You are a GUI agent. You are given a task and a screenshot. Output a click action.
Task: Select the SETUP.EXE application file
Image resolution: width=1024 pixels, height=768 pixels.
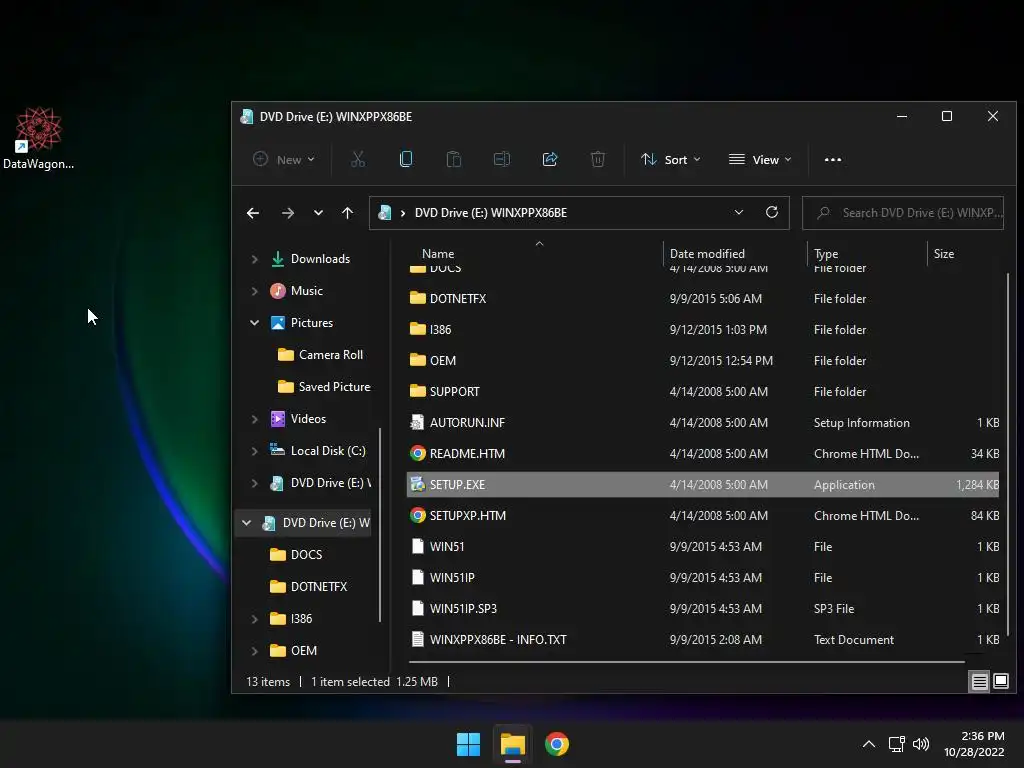703,485
